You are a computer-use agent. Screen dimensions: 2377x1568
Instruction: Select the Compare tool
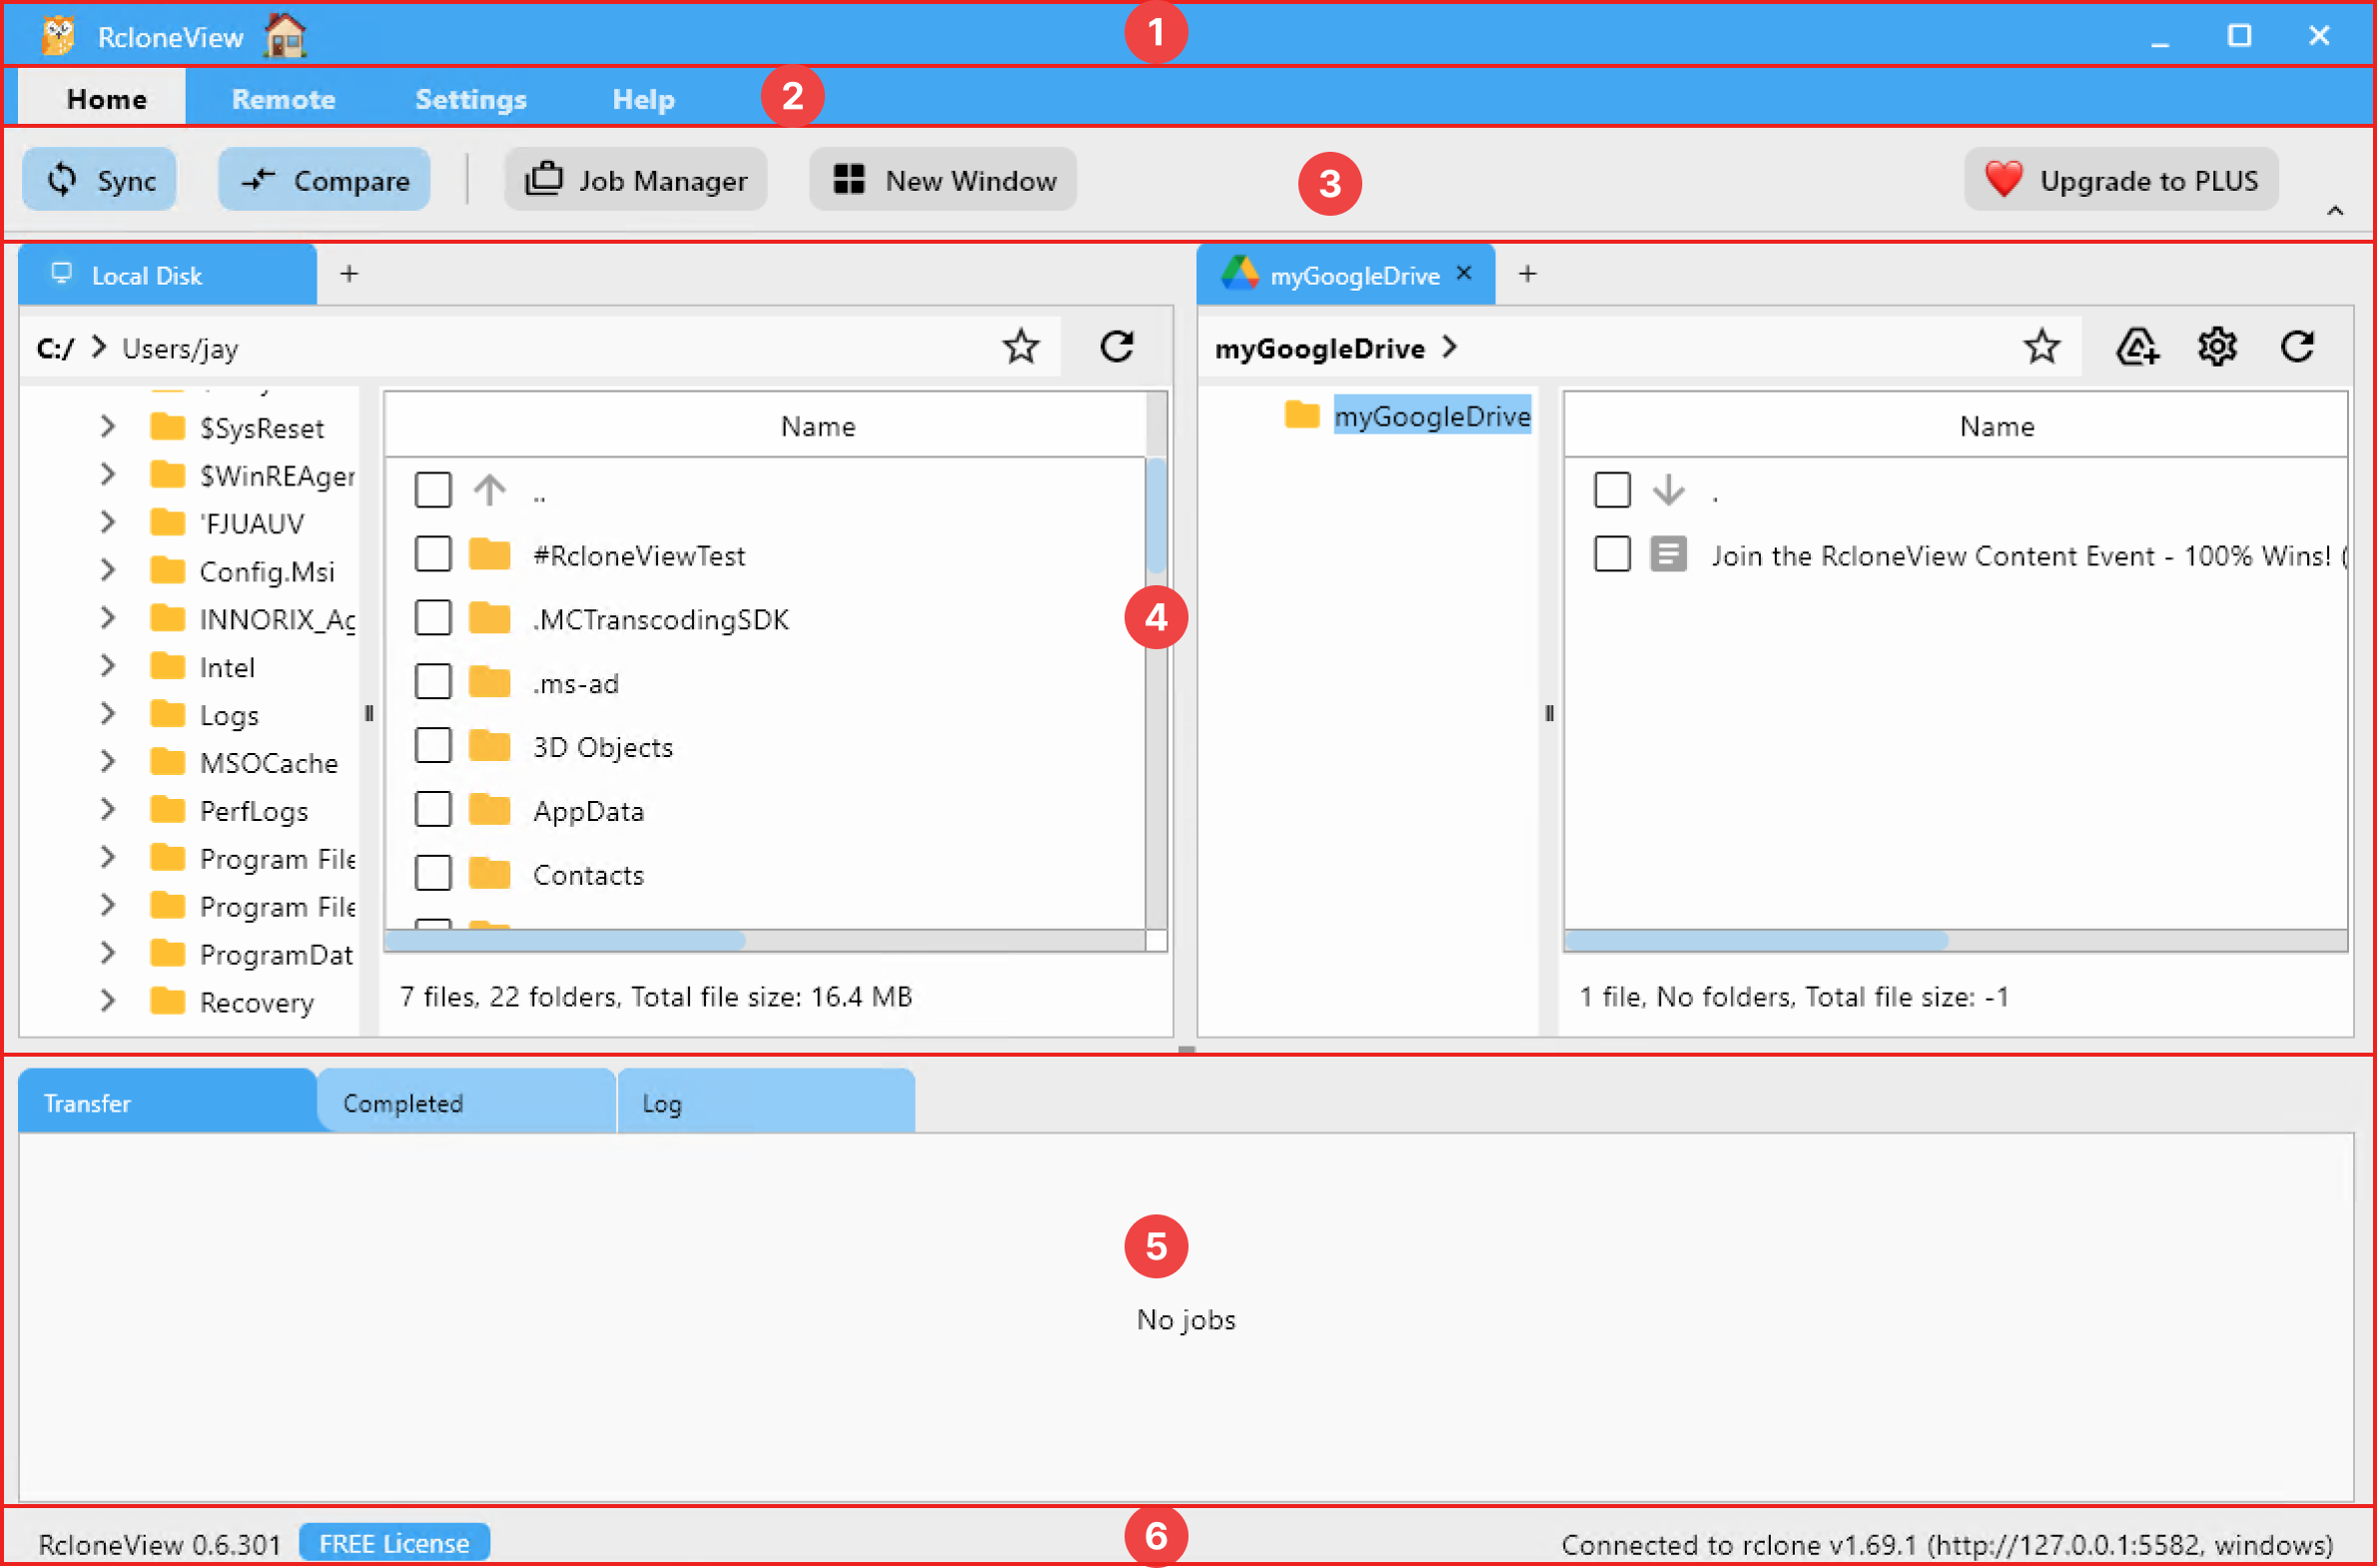click(x=322, y=180)
